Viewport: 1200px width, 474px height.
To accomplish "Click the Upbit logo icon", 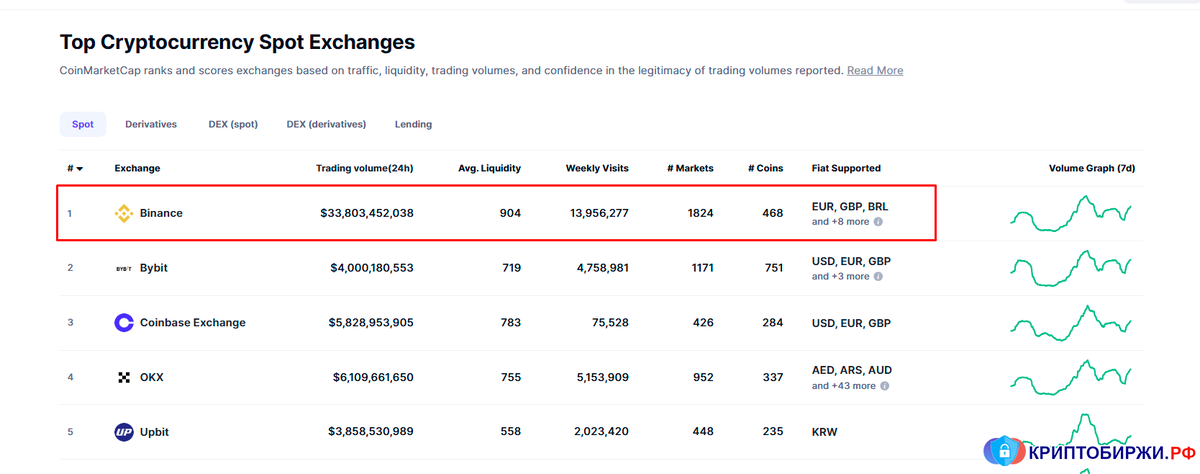I will (x=124, y=432).
